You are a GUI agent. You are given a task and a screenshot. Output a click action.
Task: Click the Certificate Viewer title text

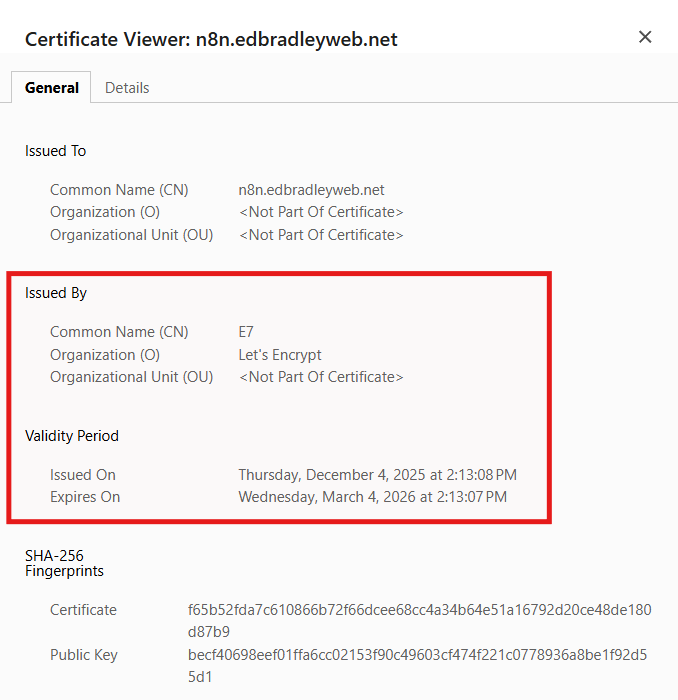[211, 39]
